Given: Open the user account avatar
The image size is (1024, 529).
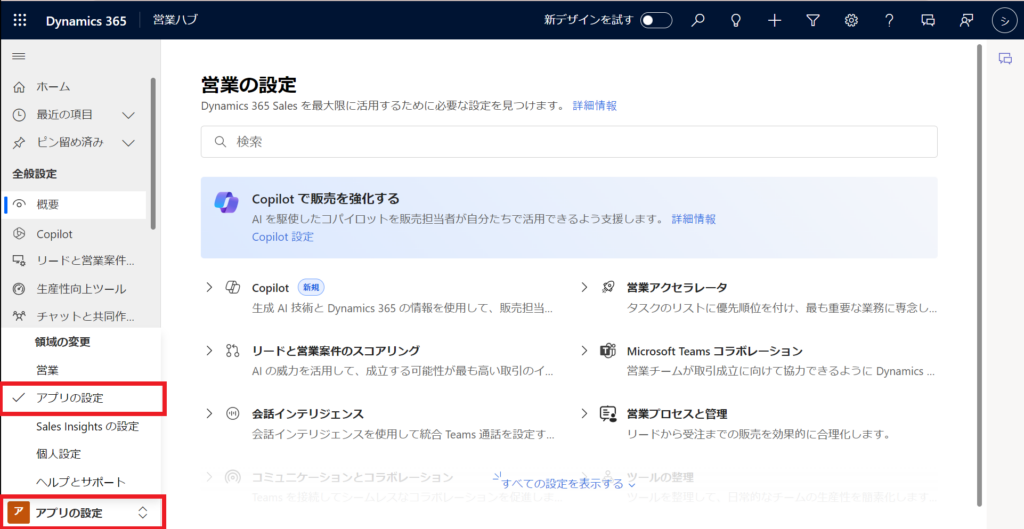Looking at the screenshot, I should click(1004, 20).
